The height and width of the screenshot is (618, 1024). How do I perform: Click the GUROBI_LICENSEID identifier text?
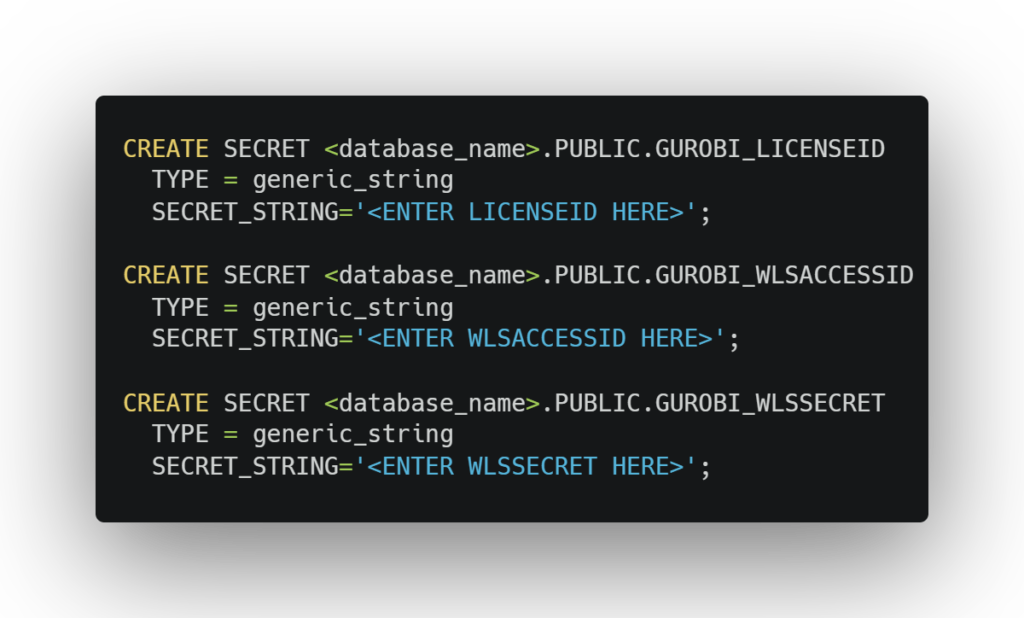tap(770, 149)
